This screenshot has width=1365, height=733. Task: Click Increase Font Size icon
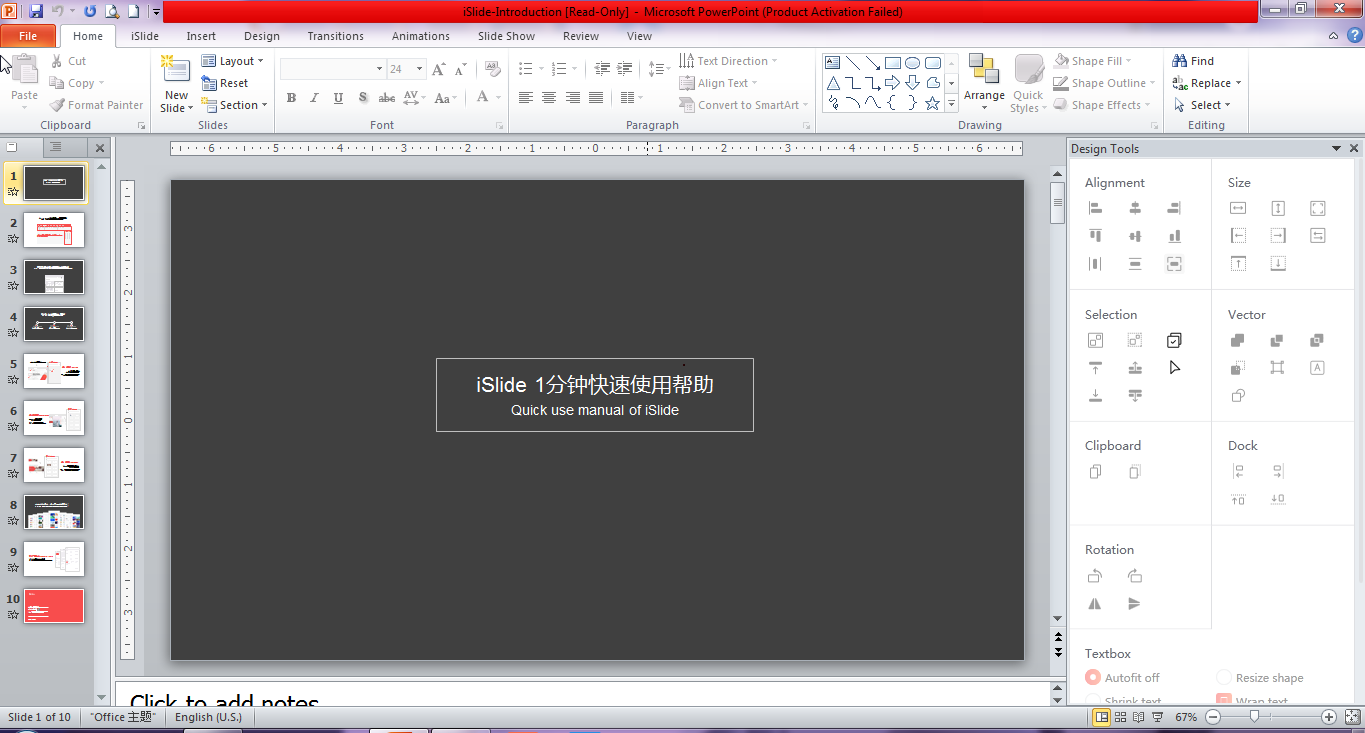point(439,69)
